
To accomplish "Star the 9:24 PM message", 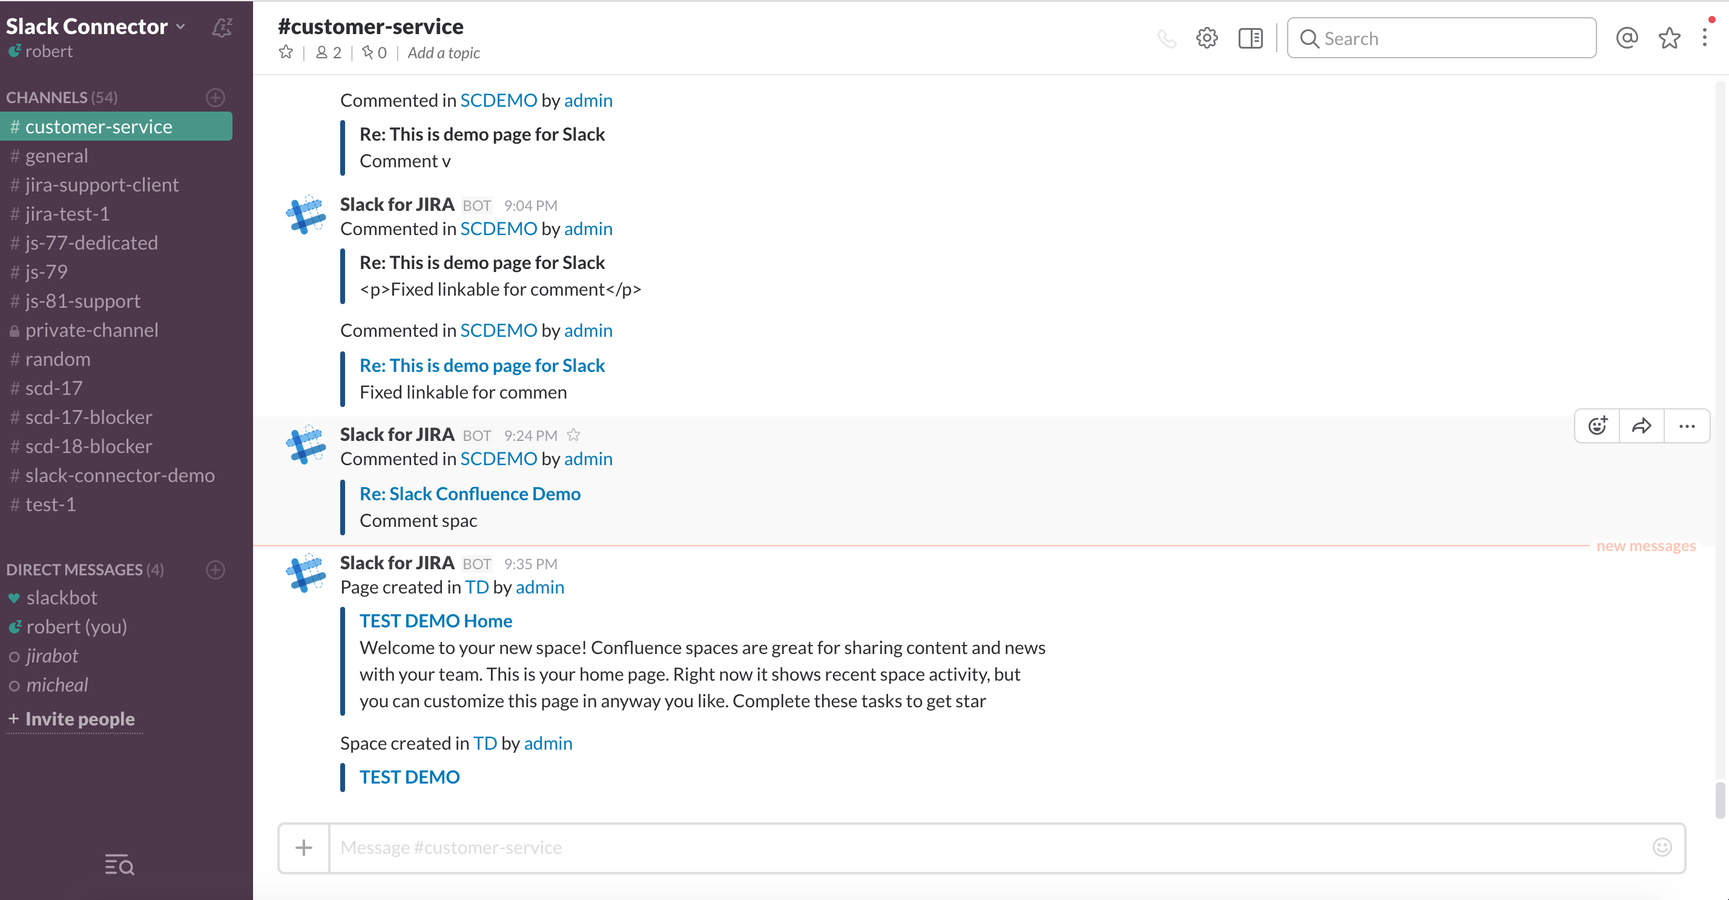I will [x=573, y=435].
